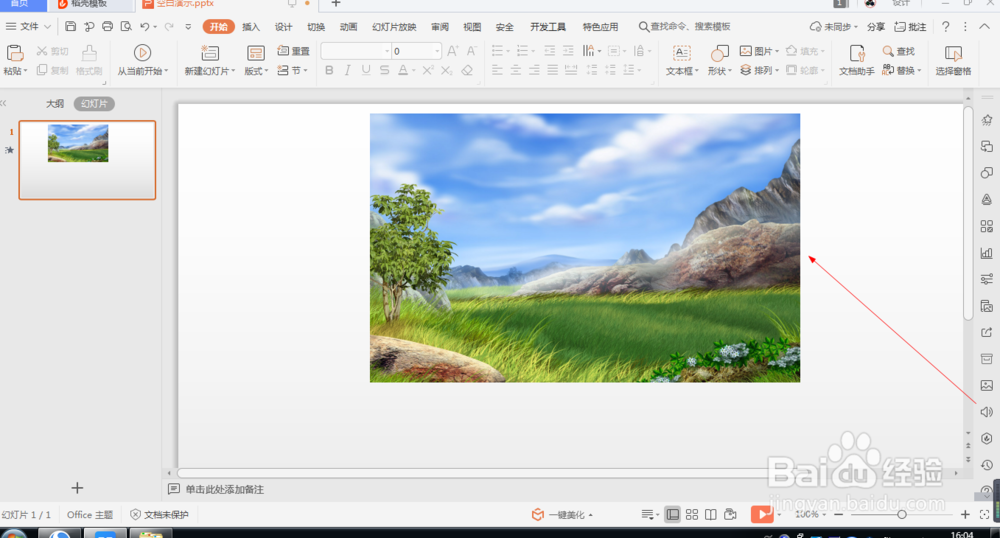Click the star icon in right sidebar

986,120
